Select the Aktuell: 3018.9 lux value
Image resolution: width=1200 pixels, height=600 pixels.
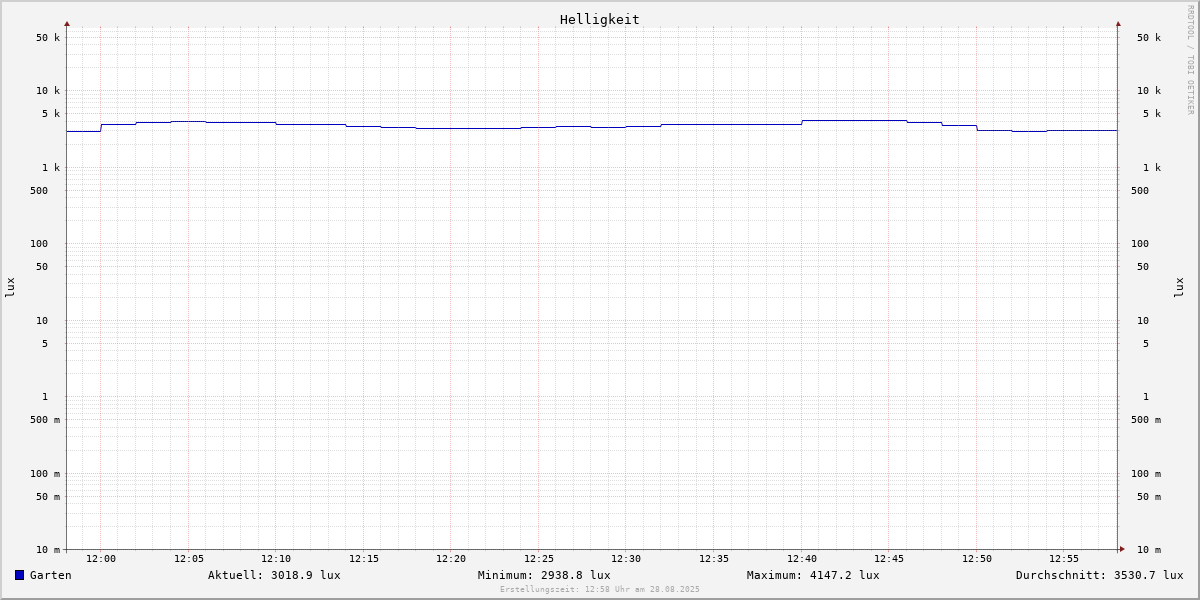[274, 575]
